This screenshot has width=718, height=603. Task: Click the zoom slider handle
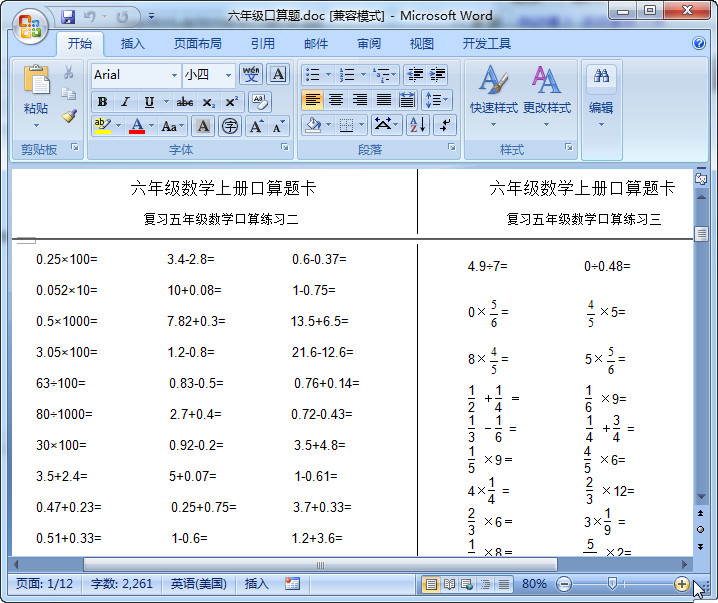(x=612, y=583)
